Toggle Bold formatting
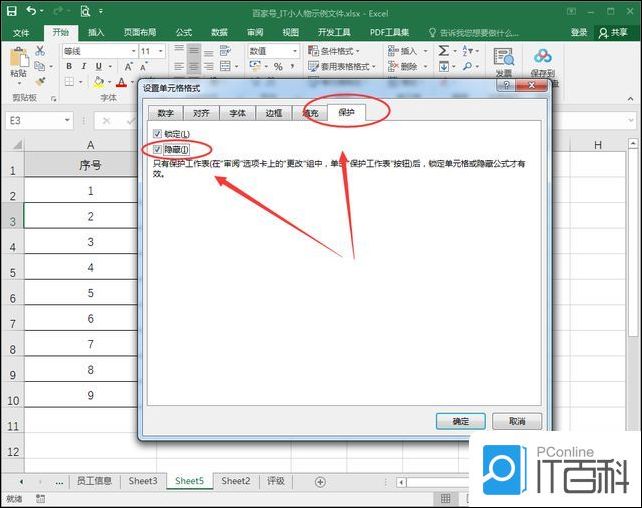 [x=69, y=66]
